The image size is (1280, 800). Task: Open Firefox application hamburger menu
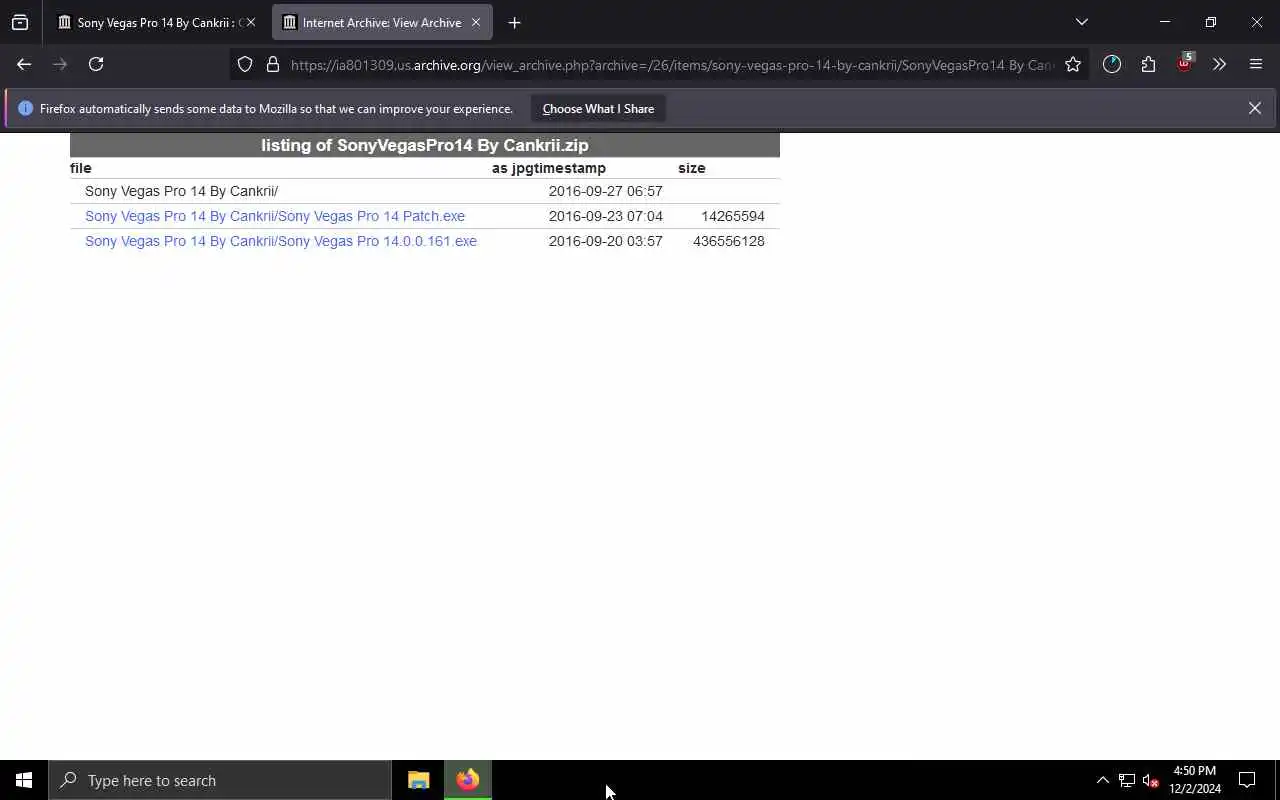coord(1256,64)
